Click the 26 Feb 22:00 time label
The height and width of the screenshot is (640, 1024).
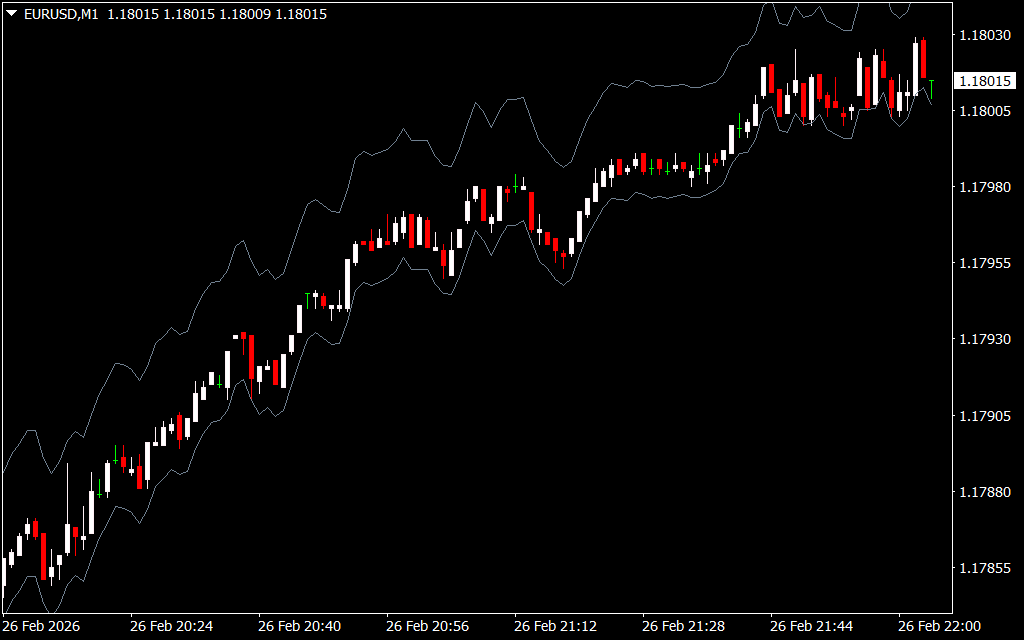[939, 626]
